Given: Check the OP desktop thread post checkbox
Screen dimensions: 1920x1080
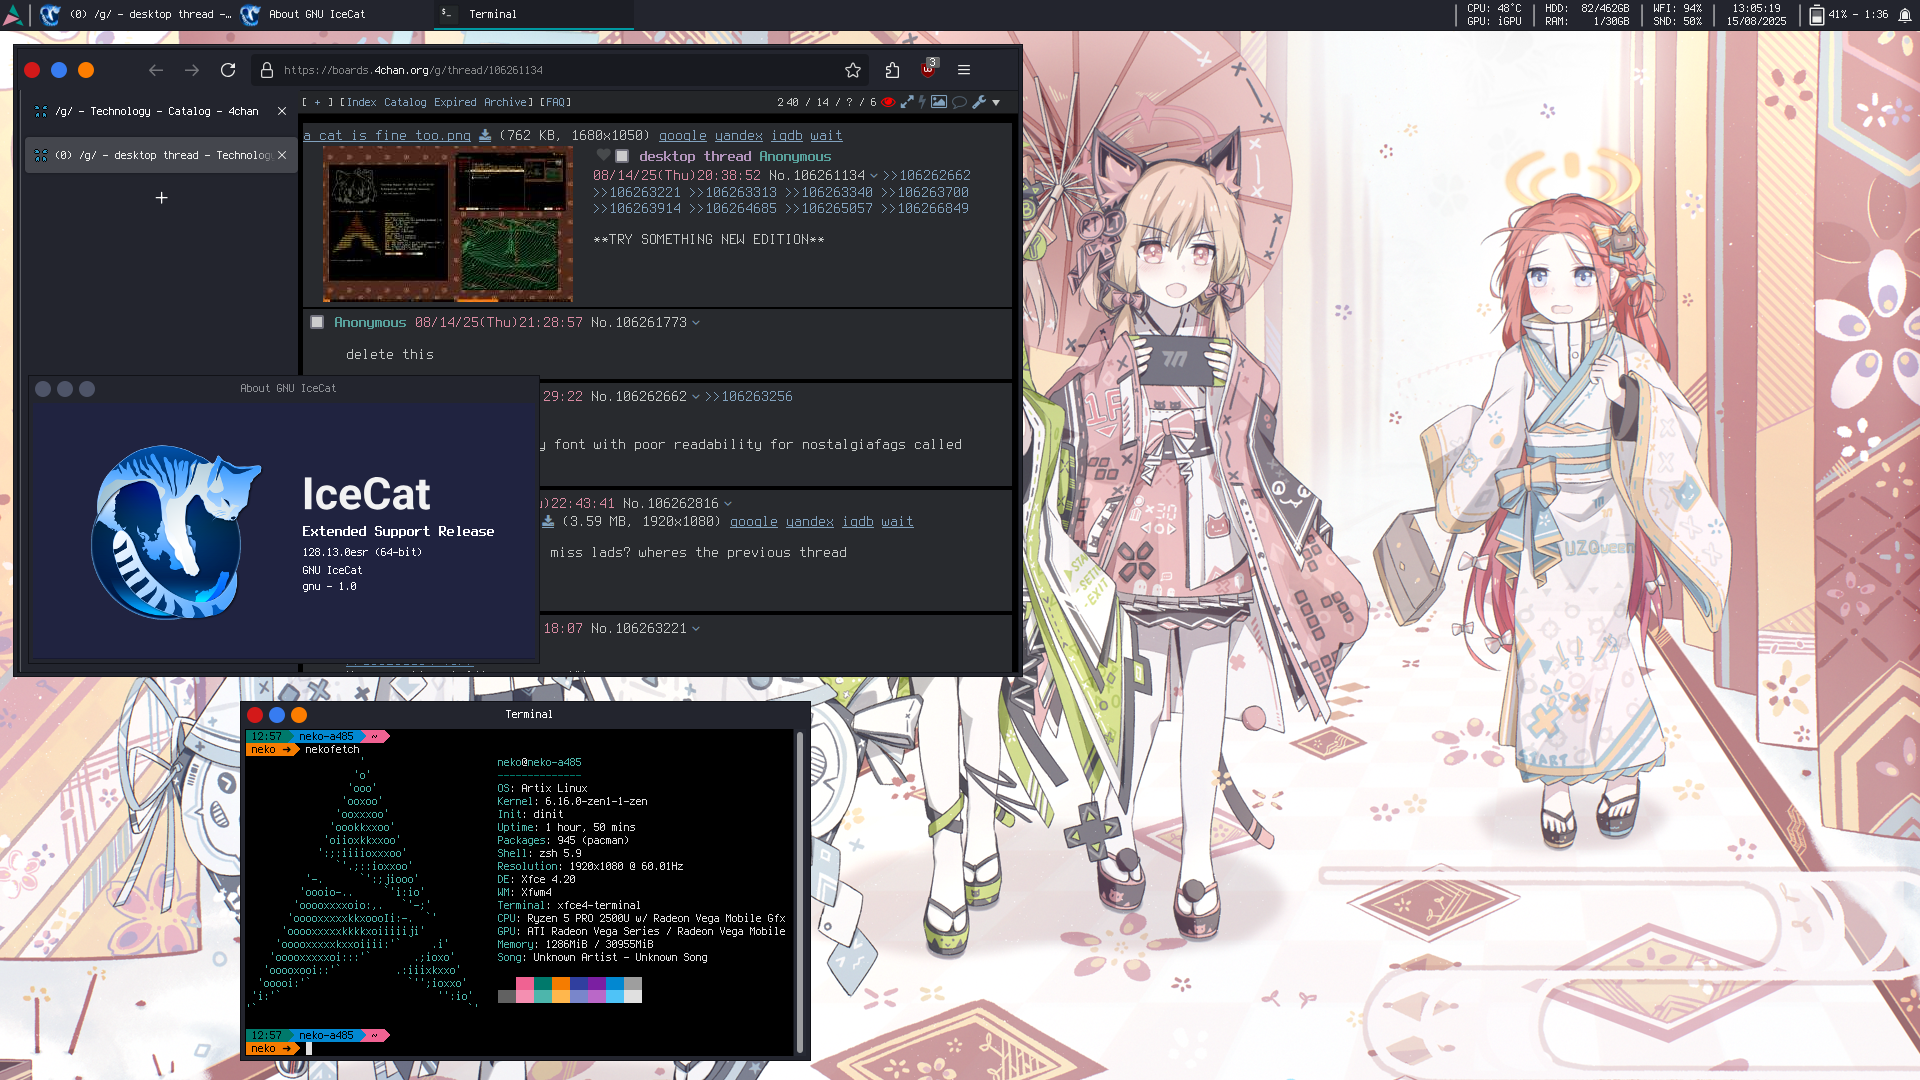Looking at the screenshot, I should [622, 157].
